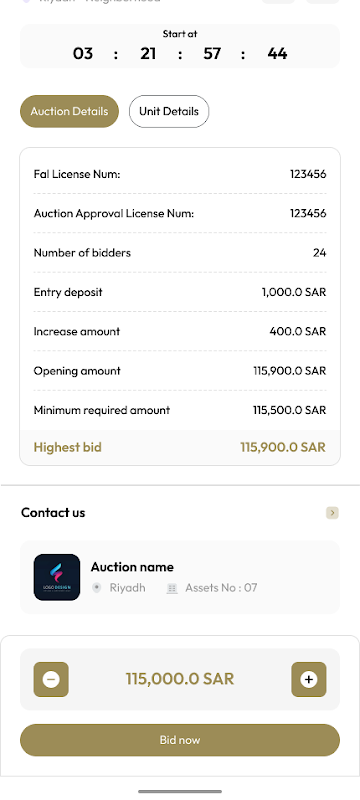Click the 115,000.0 SAR bid amount field
The height and width of the screenshot is (800, 360).
[180, 679]
